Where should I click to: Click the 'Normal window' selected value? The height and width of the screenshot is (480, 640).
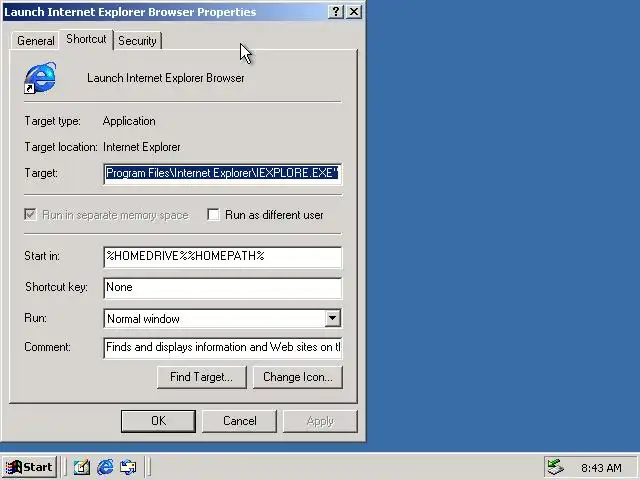click(143, 319)
